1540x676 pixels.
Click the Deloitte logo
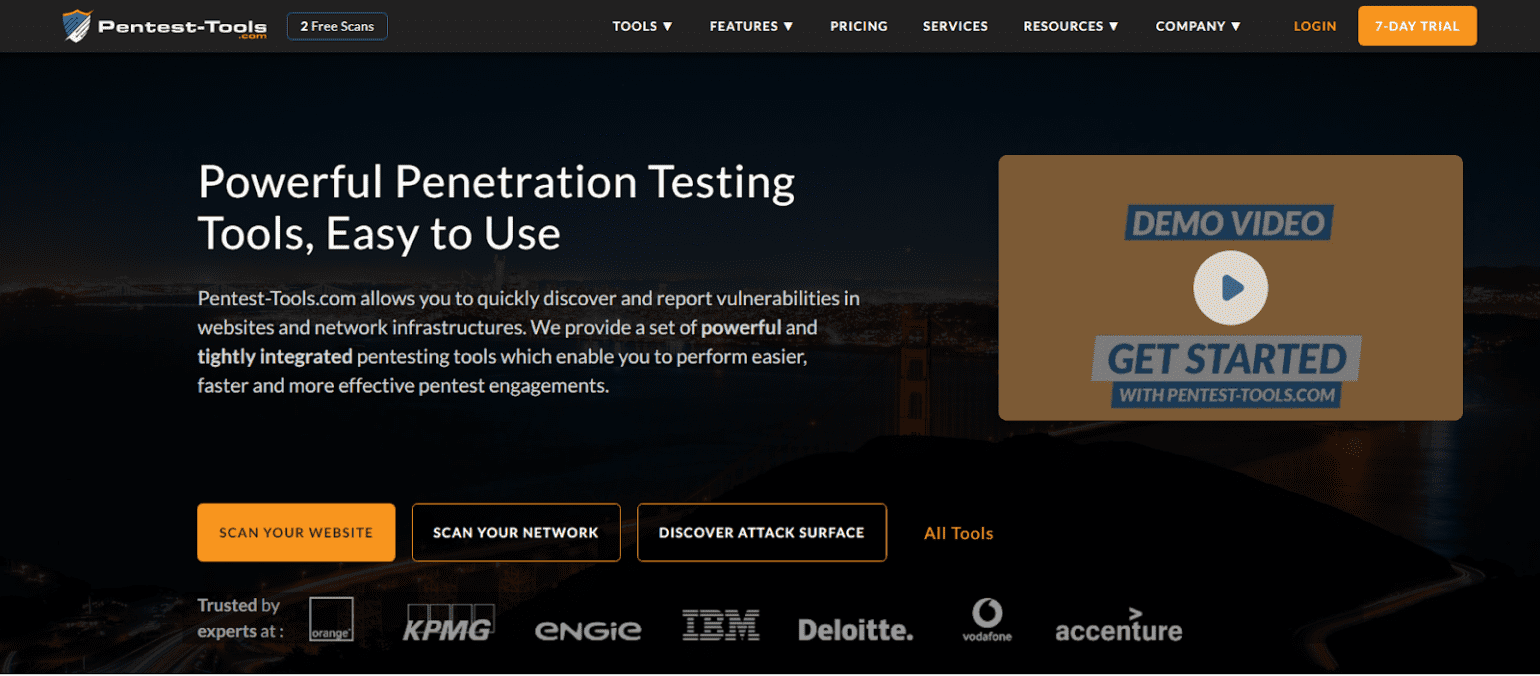point(855,628)
